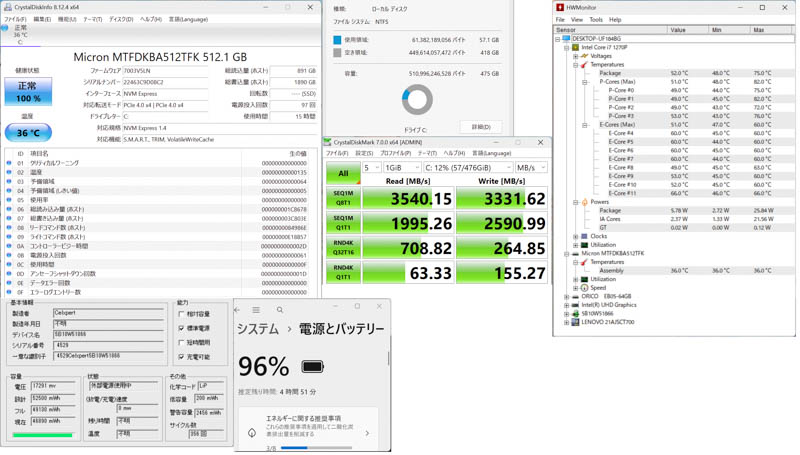Click the search magnifier icon in Settings
800x455 pixels.
click(280, 310)
